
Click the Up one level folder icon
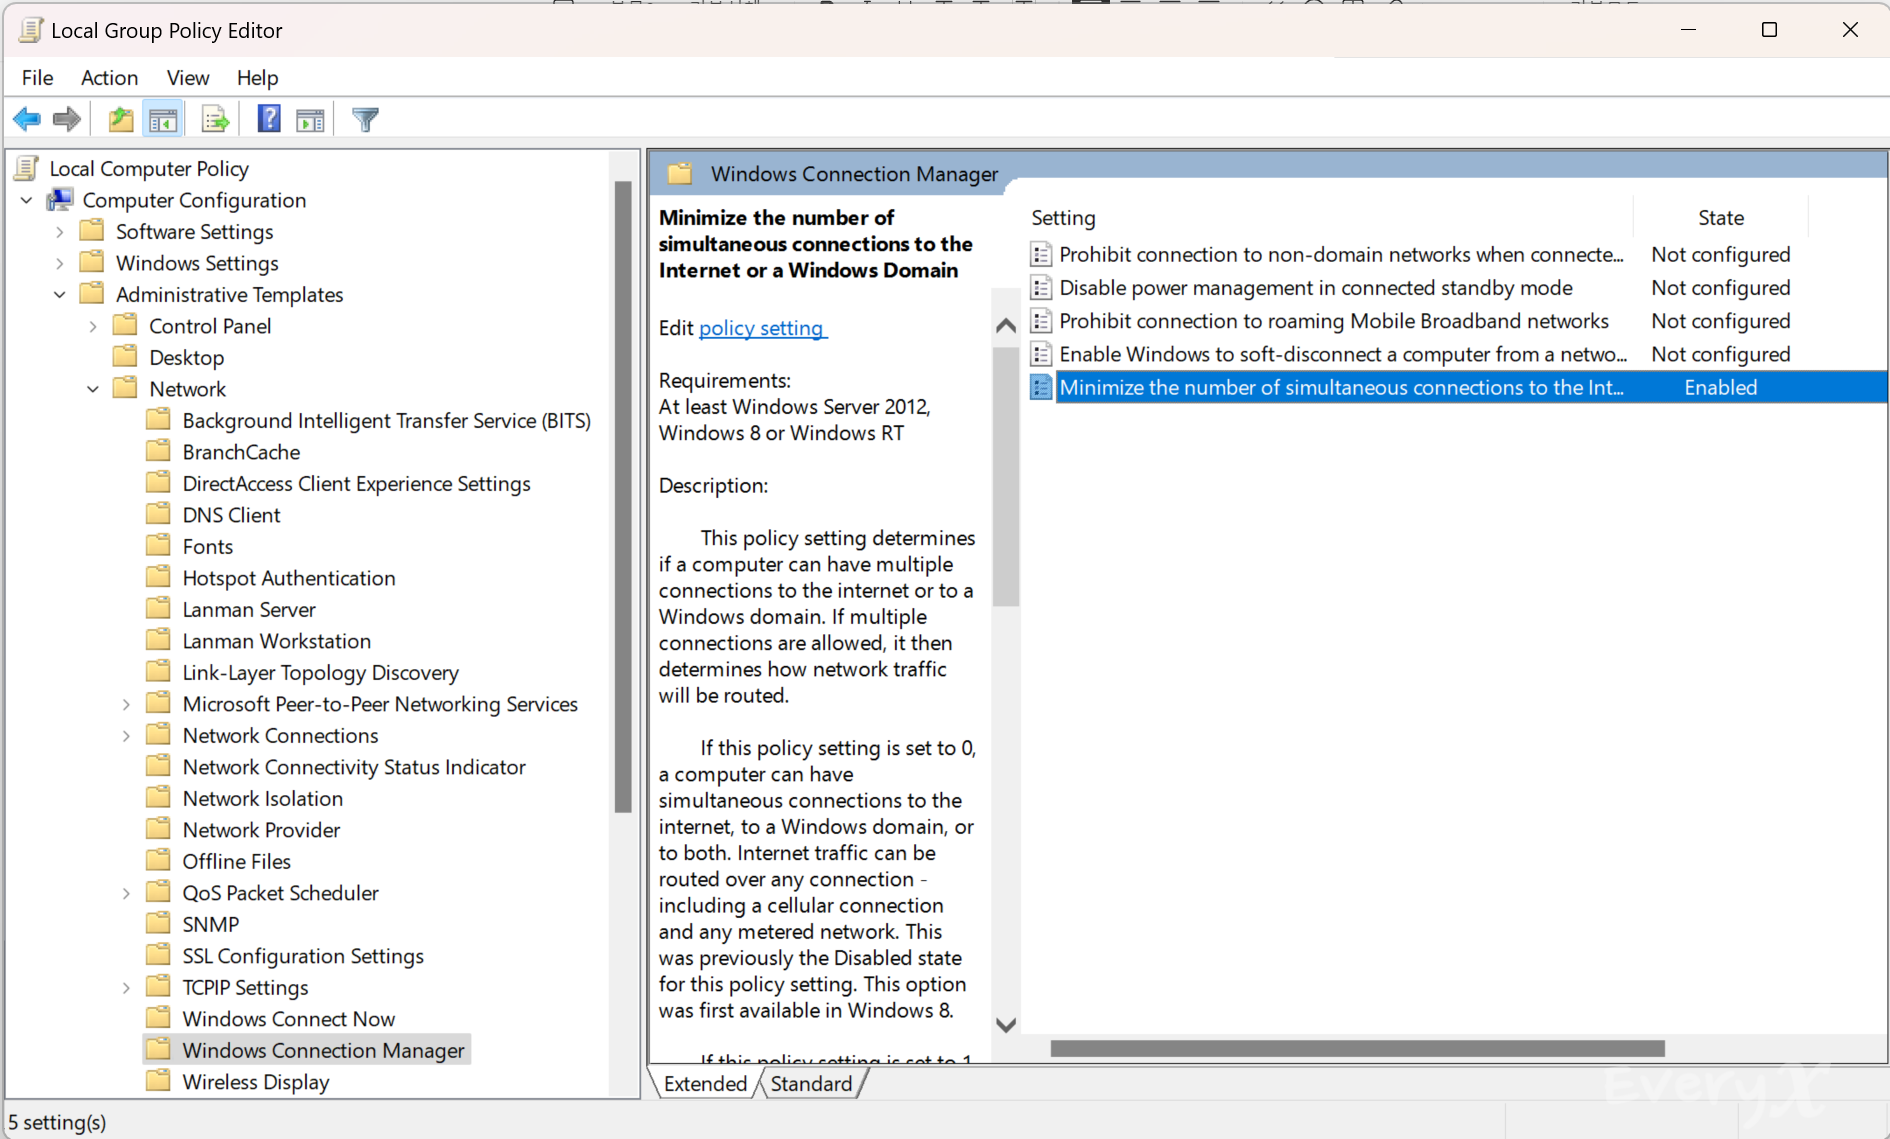point(121,120)
